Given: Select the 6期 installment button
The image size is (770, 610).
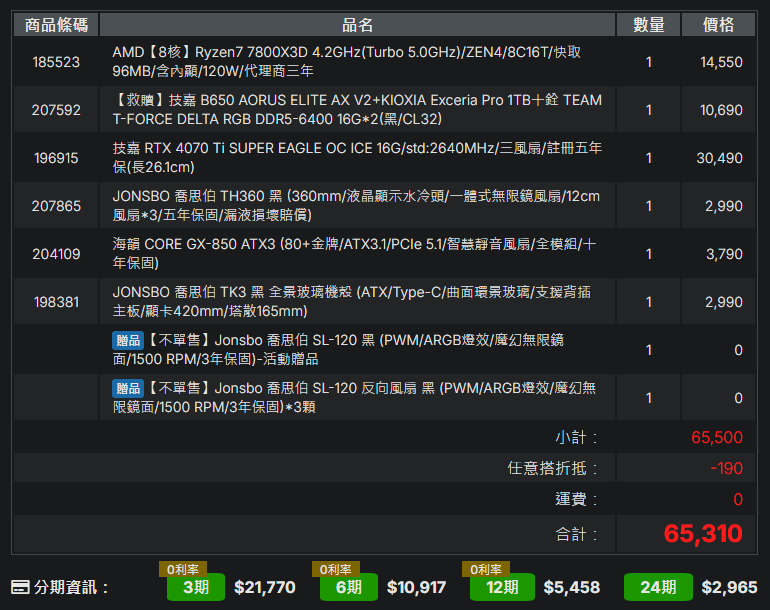Looking at the screenshot, I should pyautogui.click(x=349, y=587).
